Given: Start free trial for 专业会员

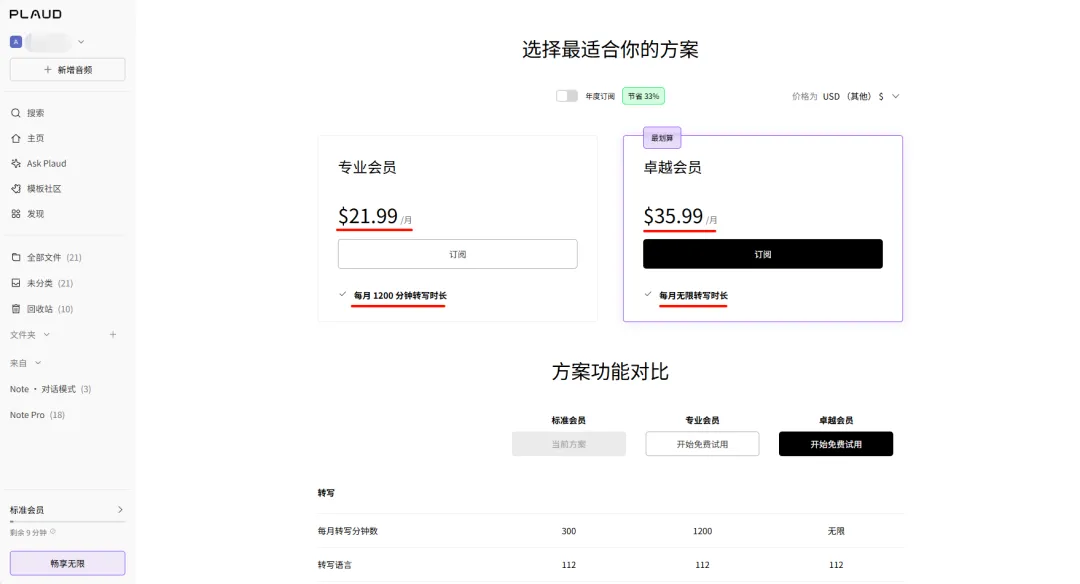Looking at the screenshot, I should [703, 444].
